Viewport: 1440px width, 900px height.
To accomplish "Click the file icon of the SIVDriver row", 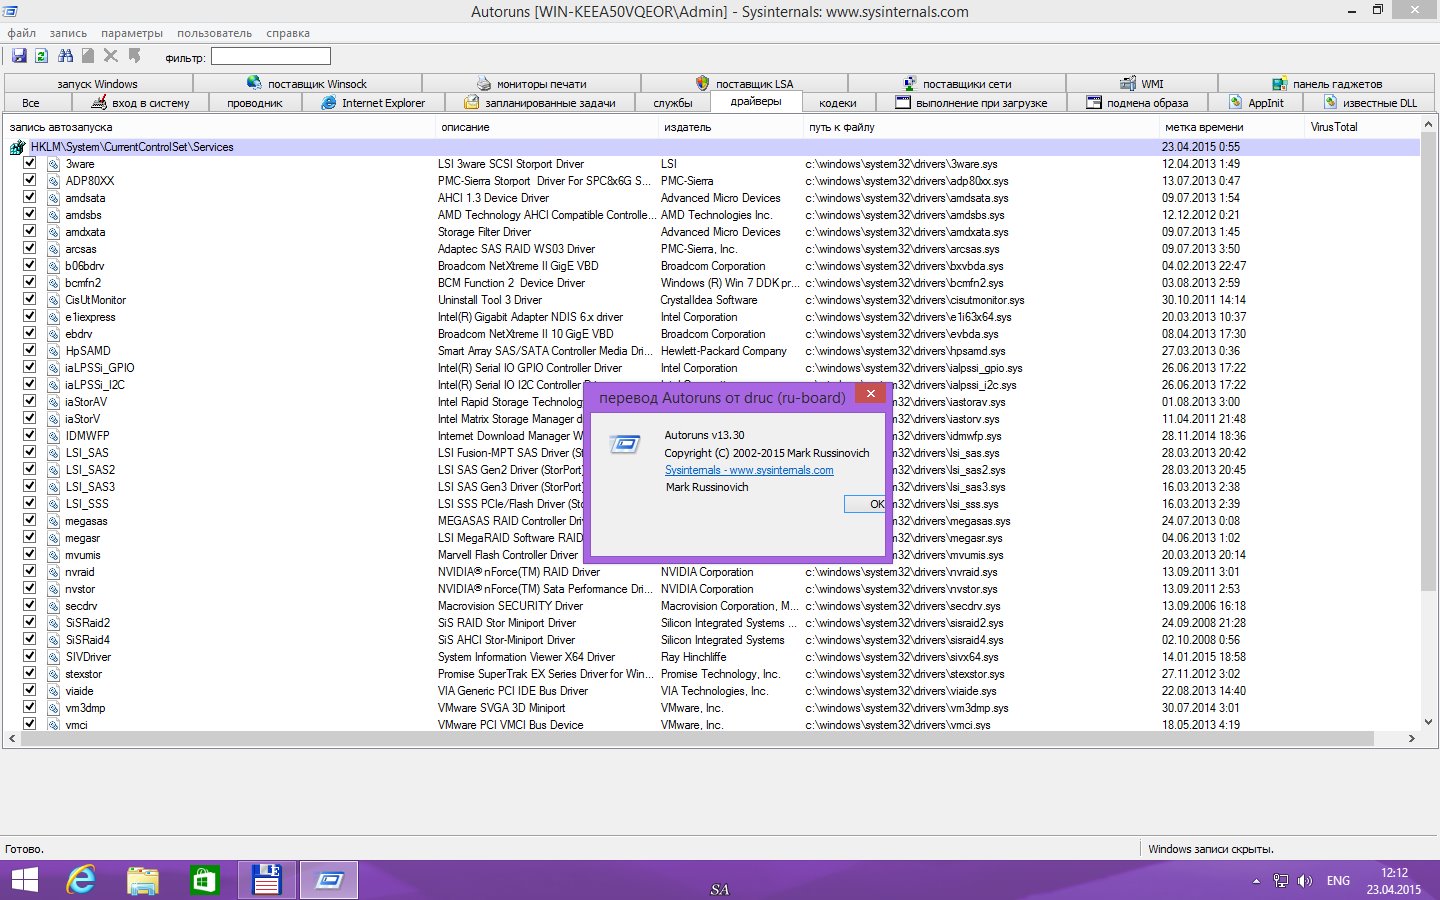I will click(53, 657).
